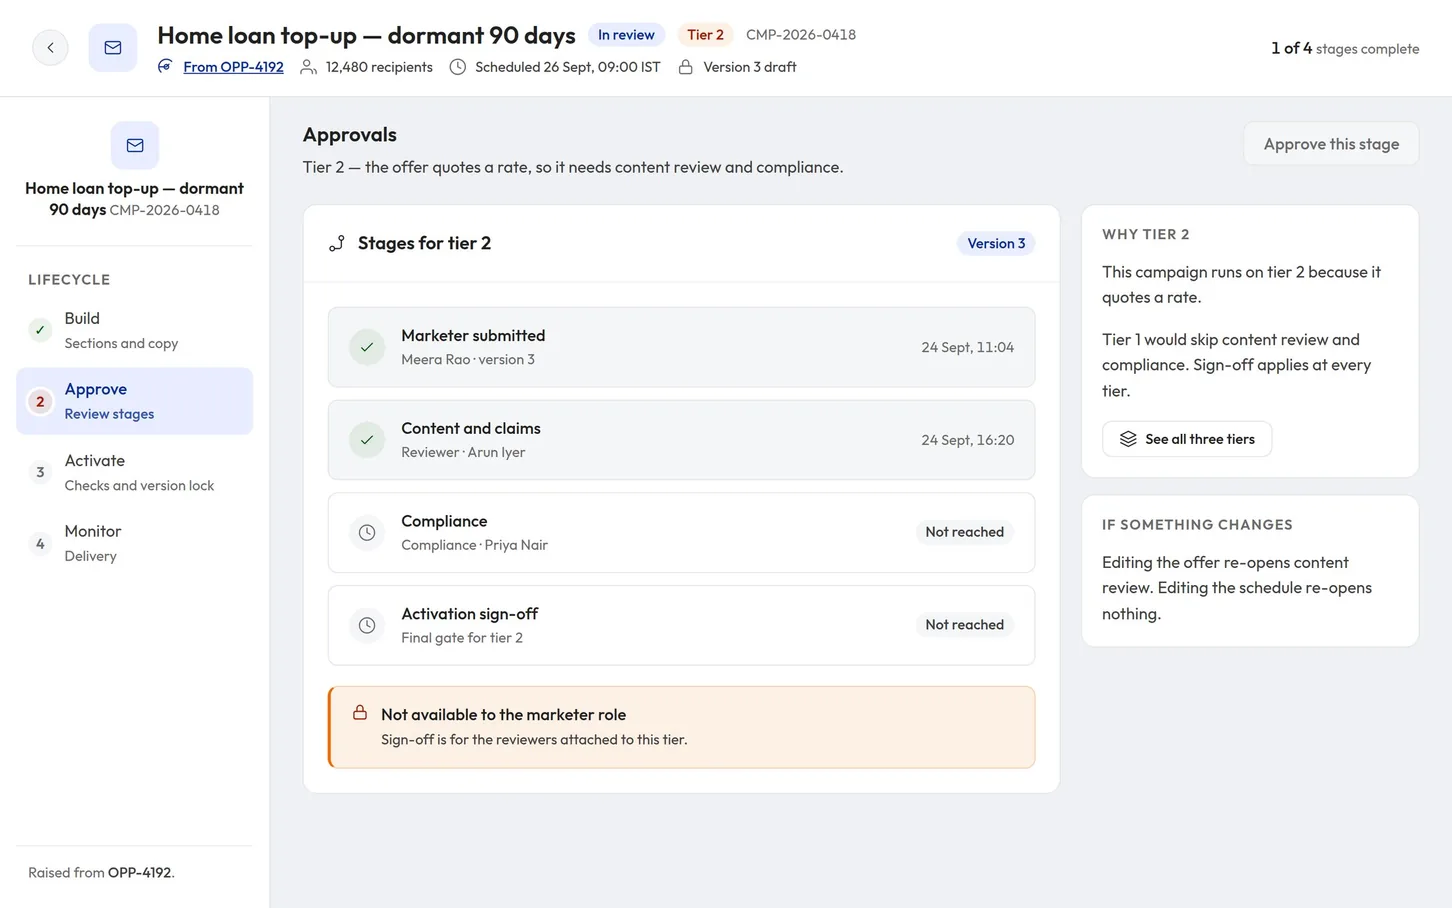Click the 24 Sept, 11:04 timestamp
The width and height of the screenshot is (1452, 908).
[x=967, y=347]
